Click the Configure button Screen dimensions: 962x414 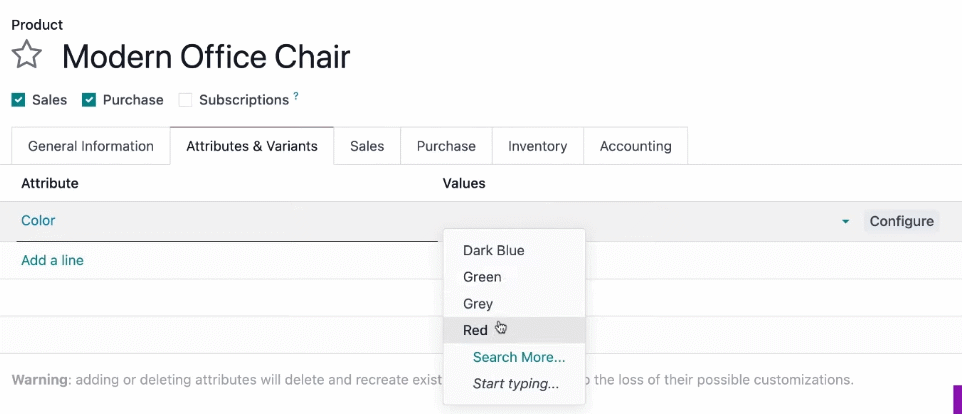tap(901, 221)
